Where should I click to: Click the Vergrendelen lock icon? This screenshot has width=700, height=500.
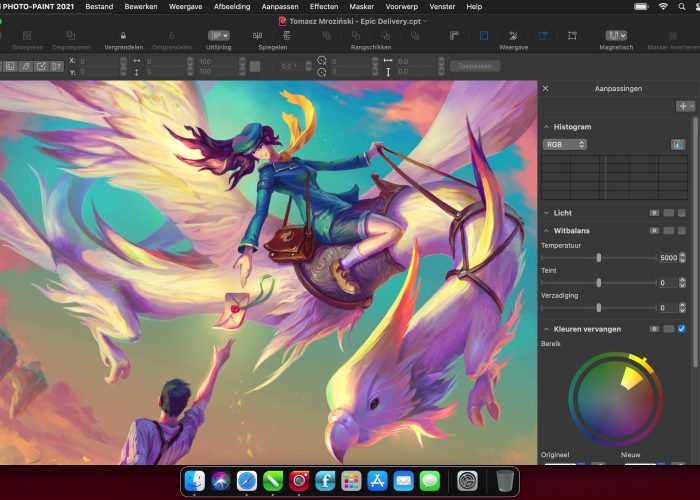pos(123,36)
